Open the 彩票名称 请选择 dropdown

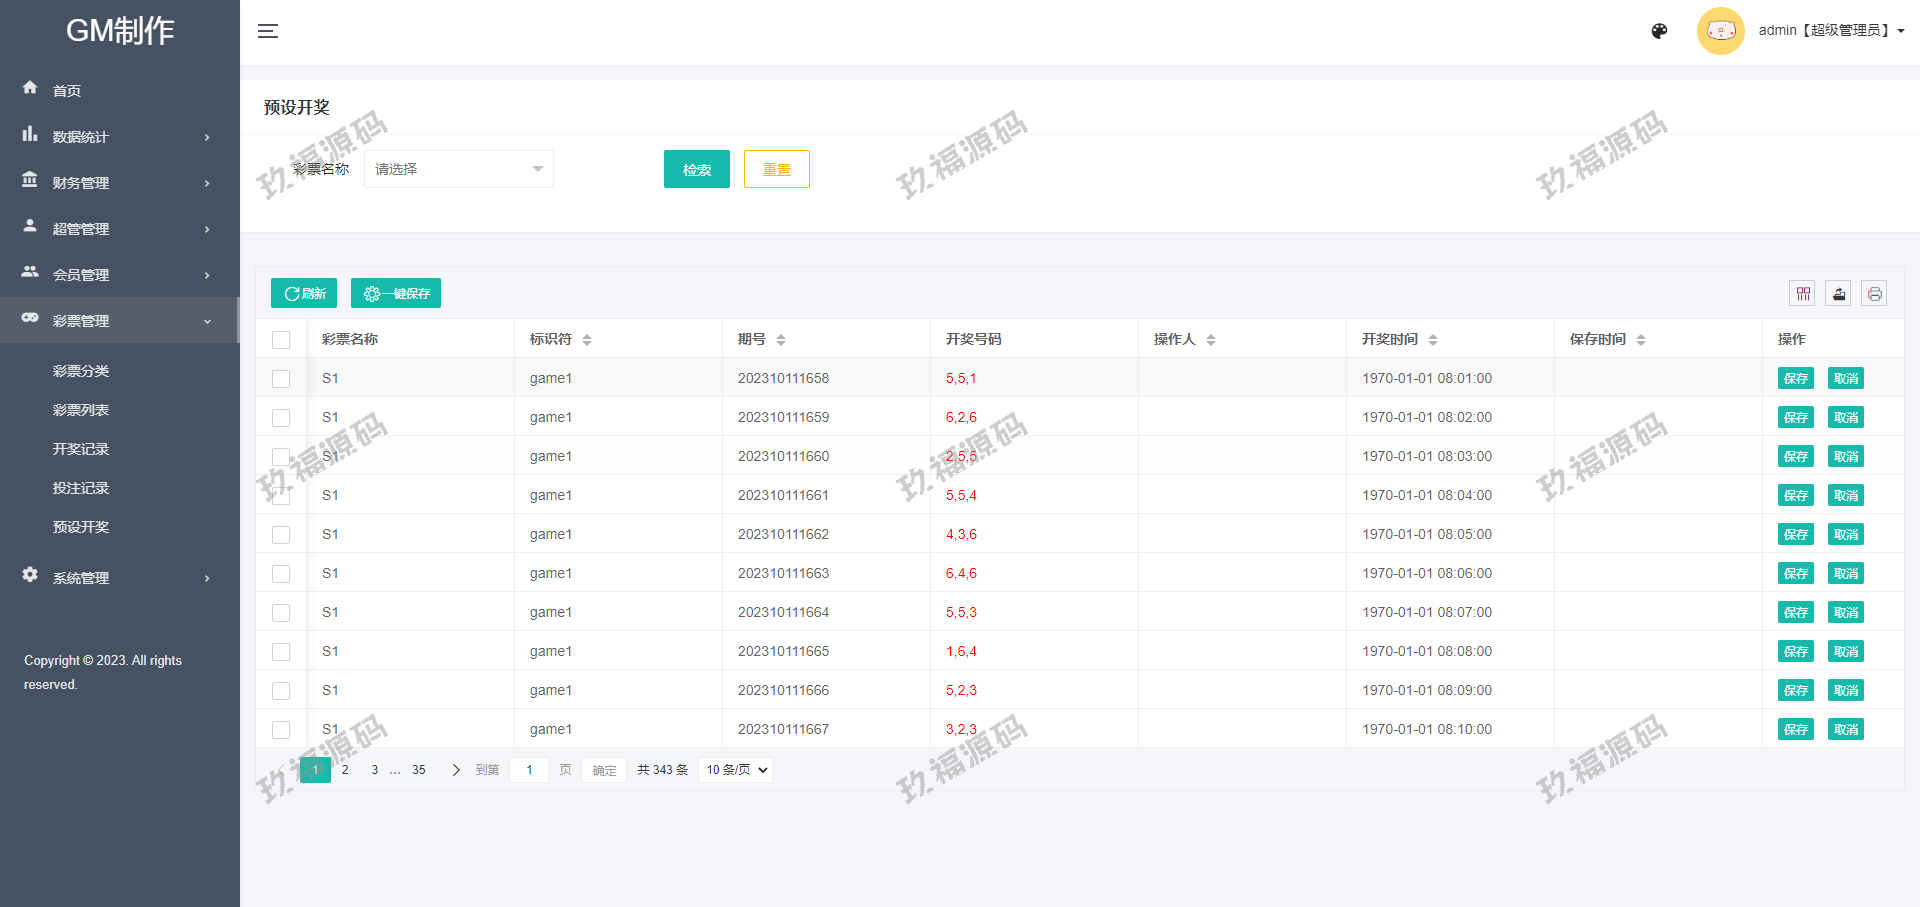coord(458,169)
